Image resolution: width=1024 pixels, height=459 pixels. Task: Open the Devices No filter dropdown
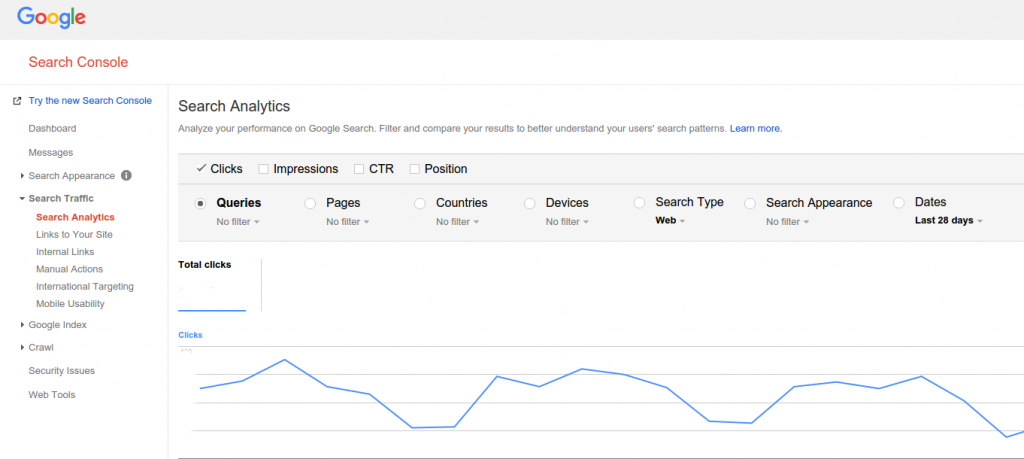567,222
